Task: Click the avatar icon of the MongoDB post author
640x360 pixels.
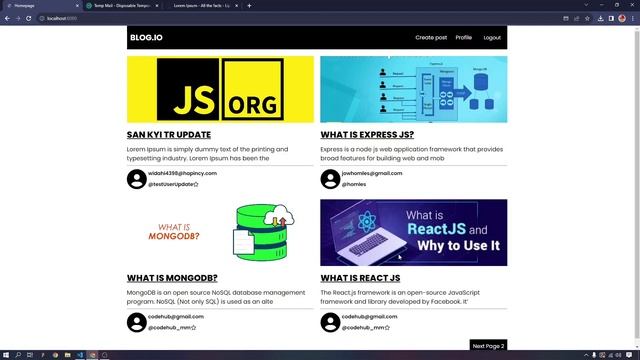Action: pyautogui.click(x=137, y=322)
